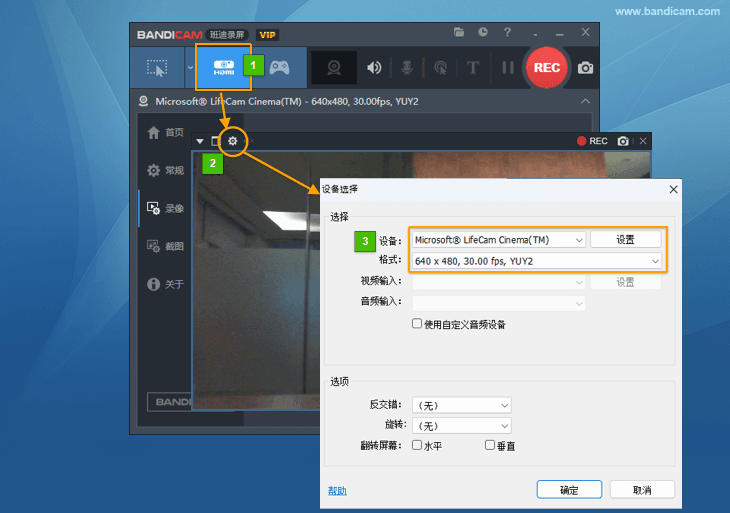
Task: Toggle preview window size icon
Action: click(x=215, y=141)
